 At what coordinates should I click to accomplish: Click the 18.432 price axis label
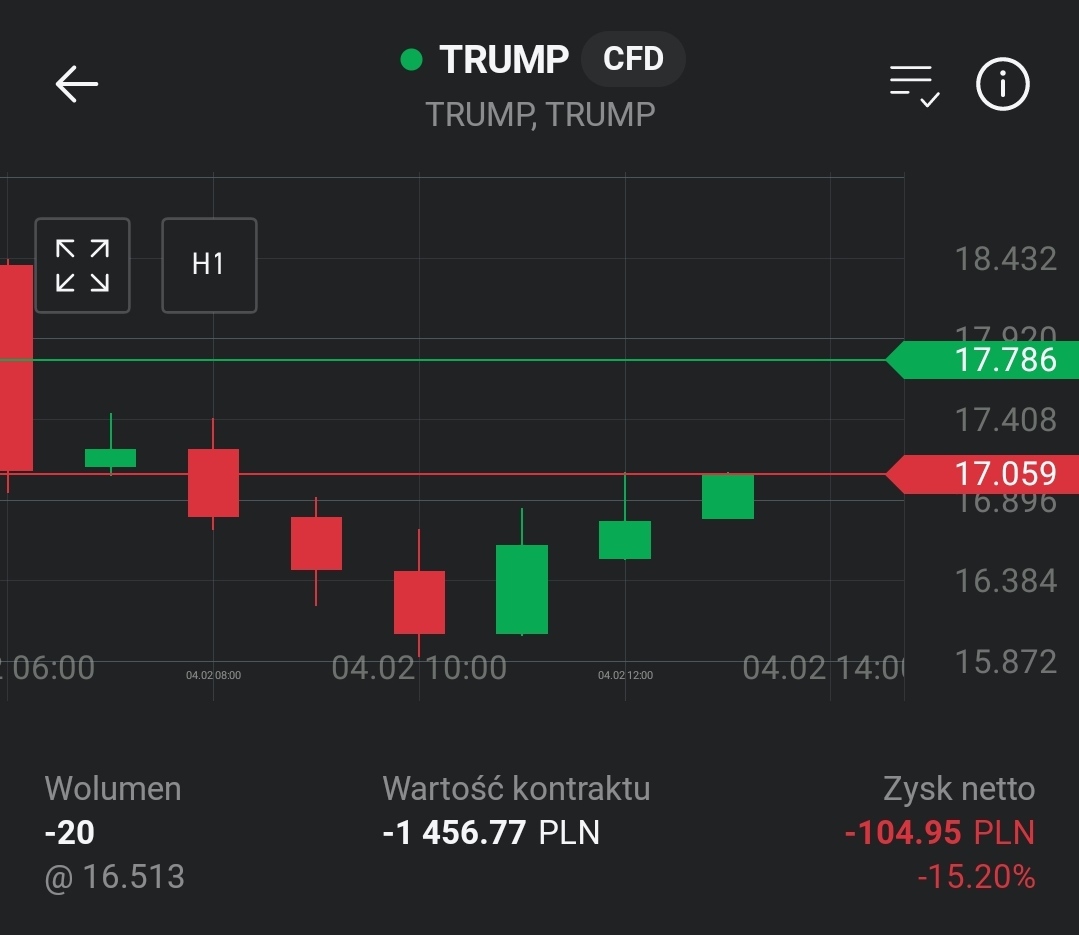click(1005, 259)
